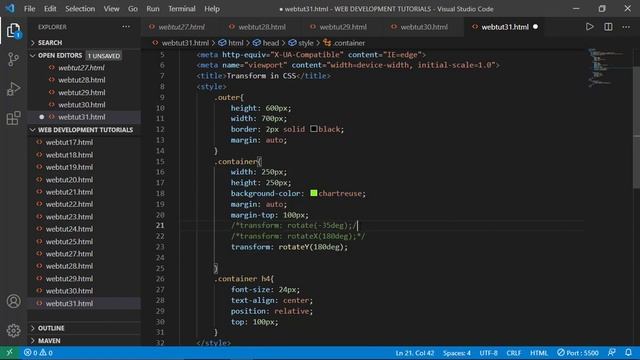Open the Edit menu
Image resolution: width=640 pixels, height=360 pixels.
(x=50, y=9)
